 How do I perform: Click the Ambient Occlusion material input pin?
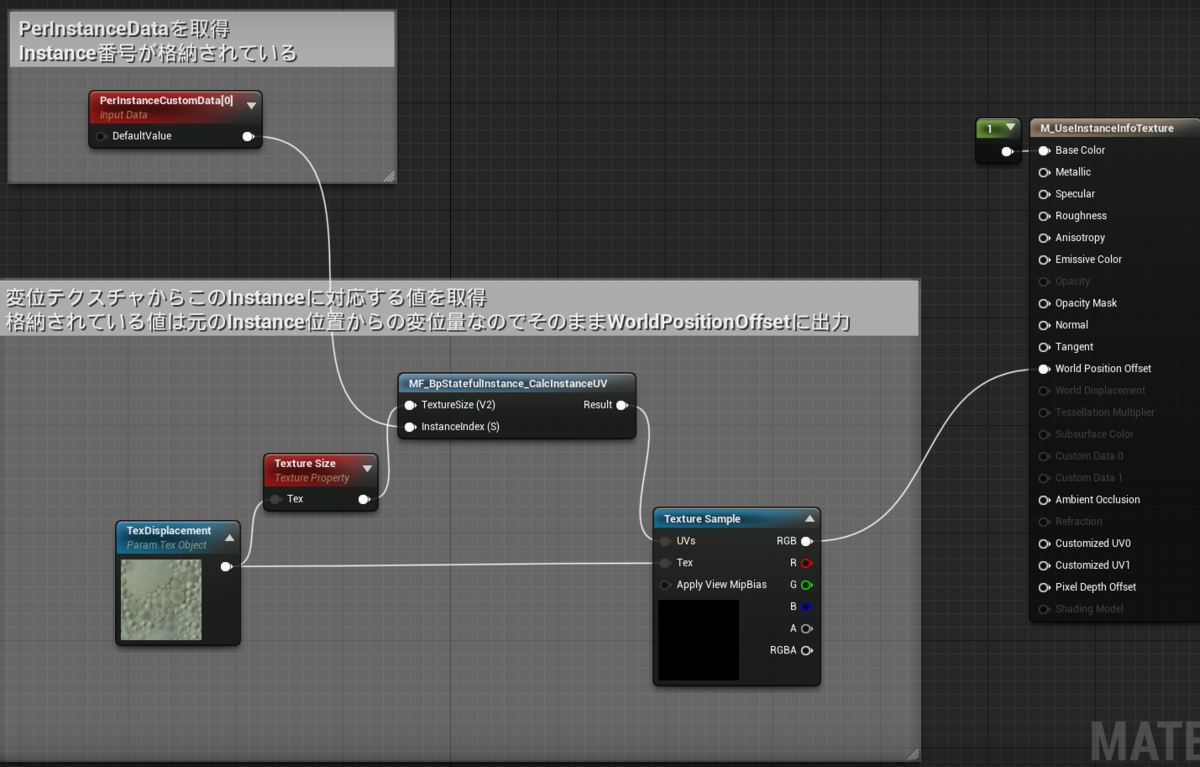pos(1044,500)
